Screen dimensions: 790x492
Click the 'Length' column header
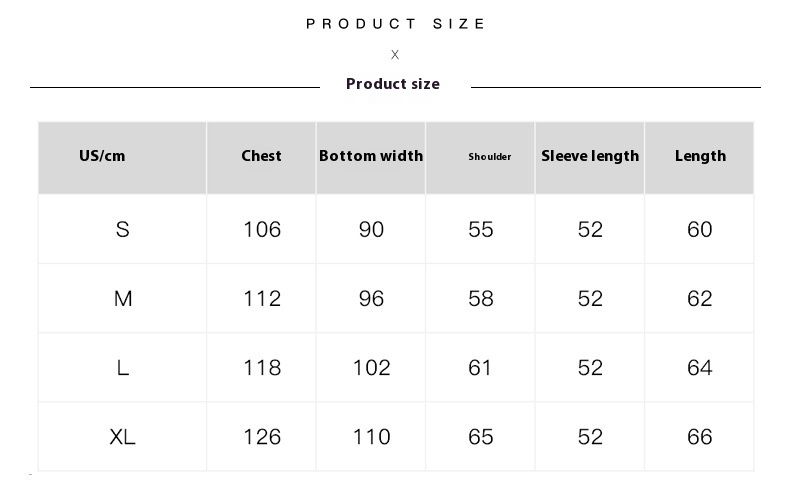700,156
